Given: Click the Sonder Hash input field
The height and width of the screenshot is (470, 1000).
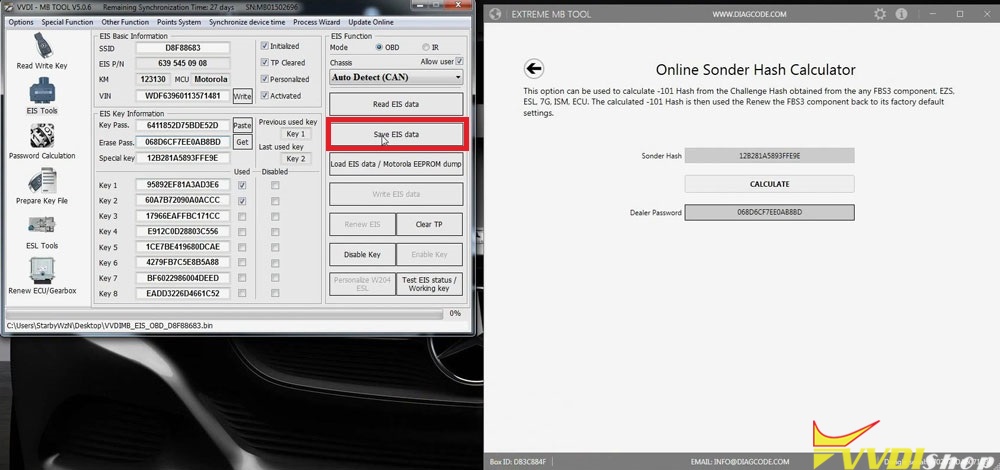Looking at the screenshot, I should (x=769, y=156).
